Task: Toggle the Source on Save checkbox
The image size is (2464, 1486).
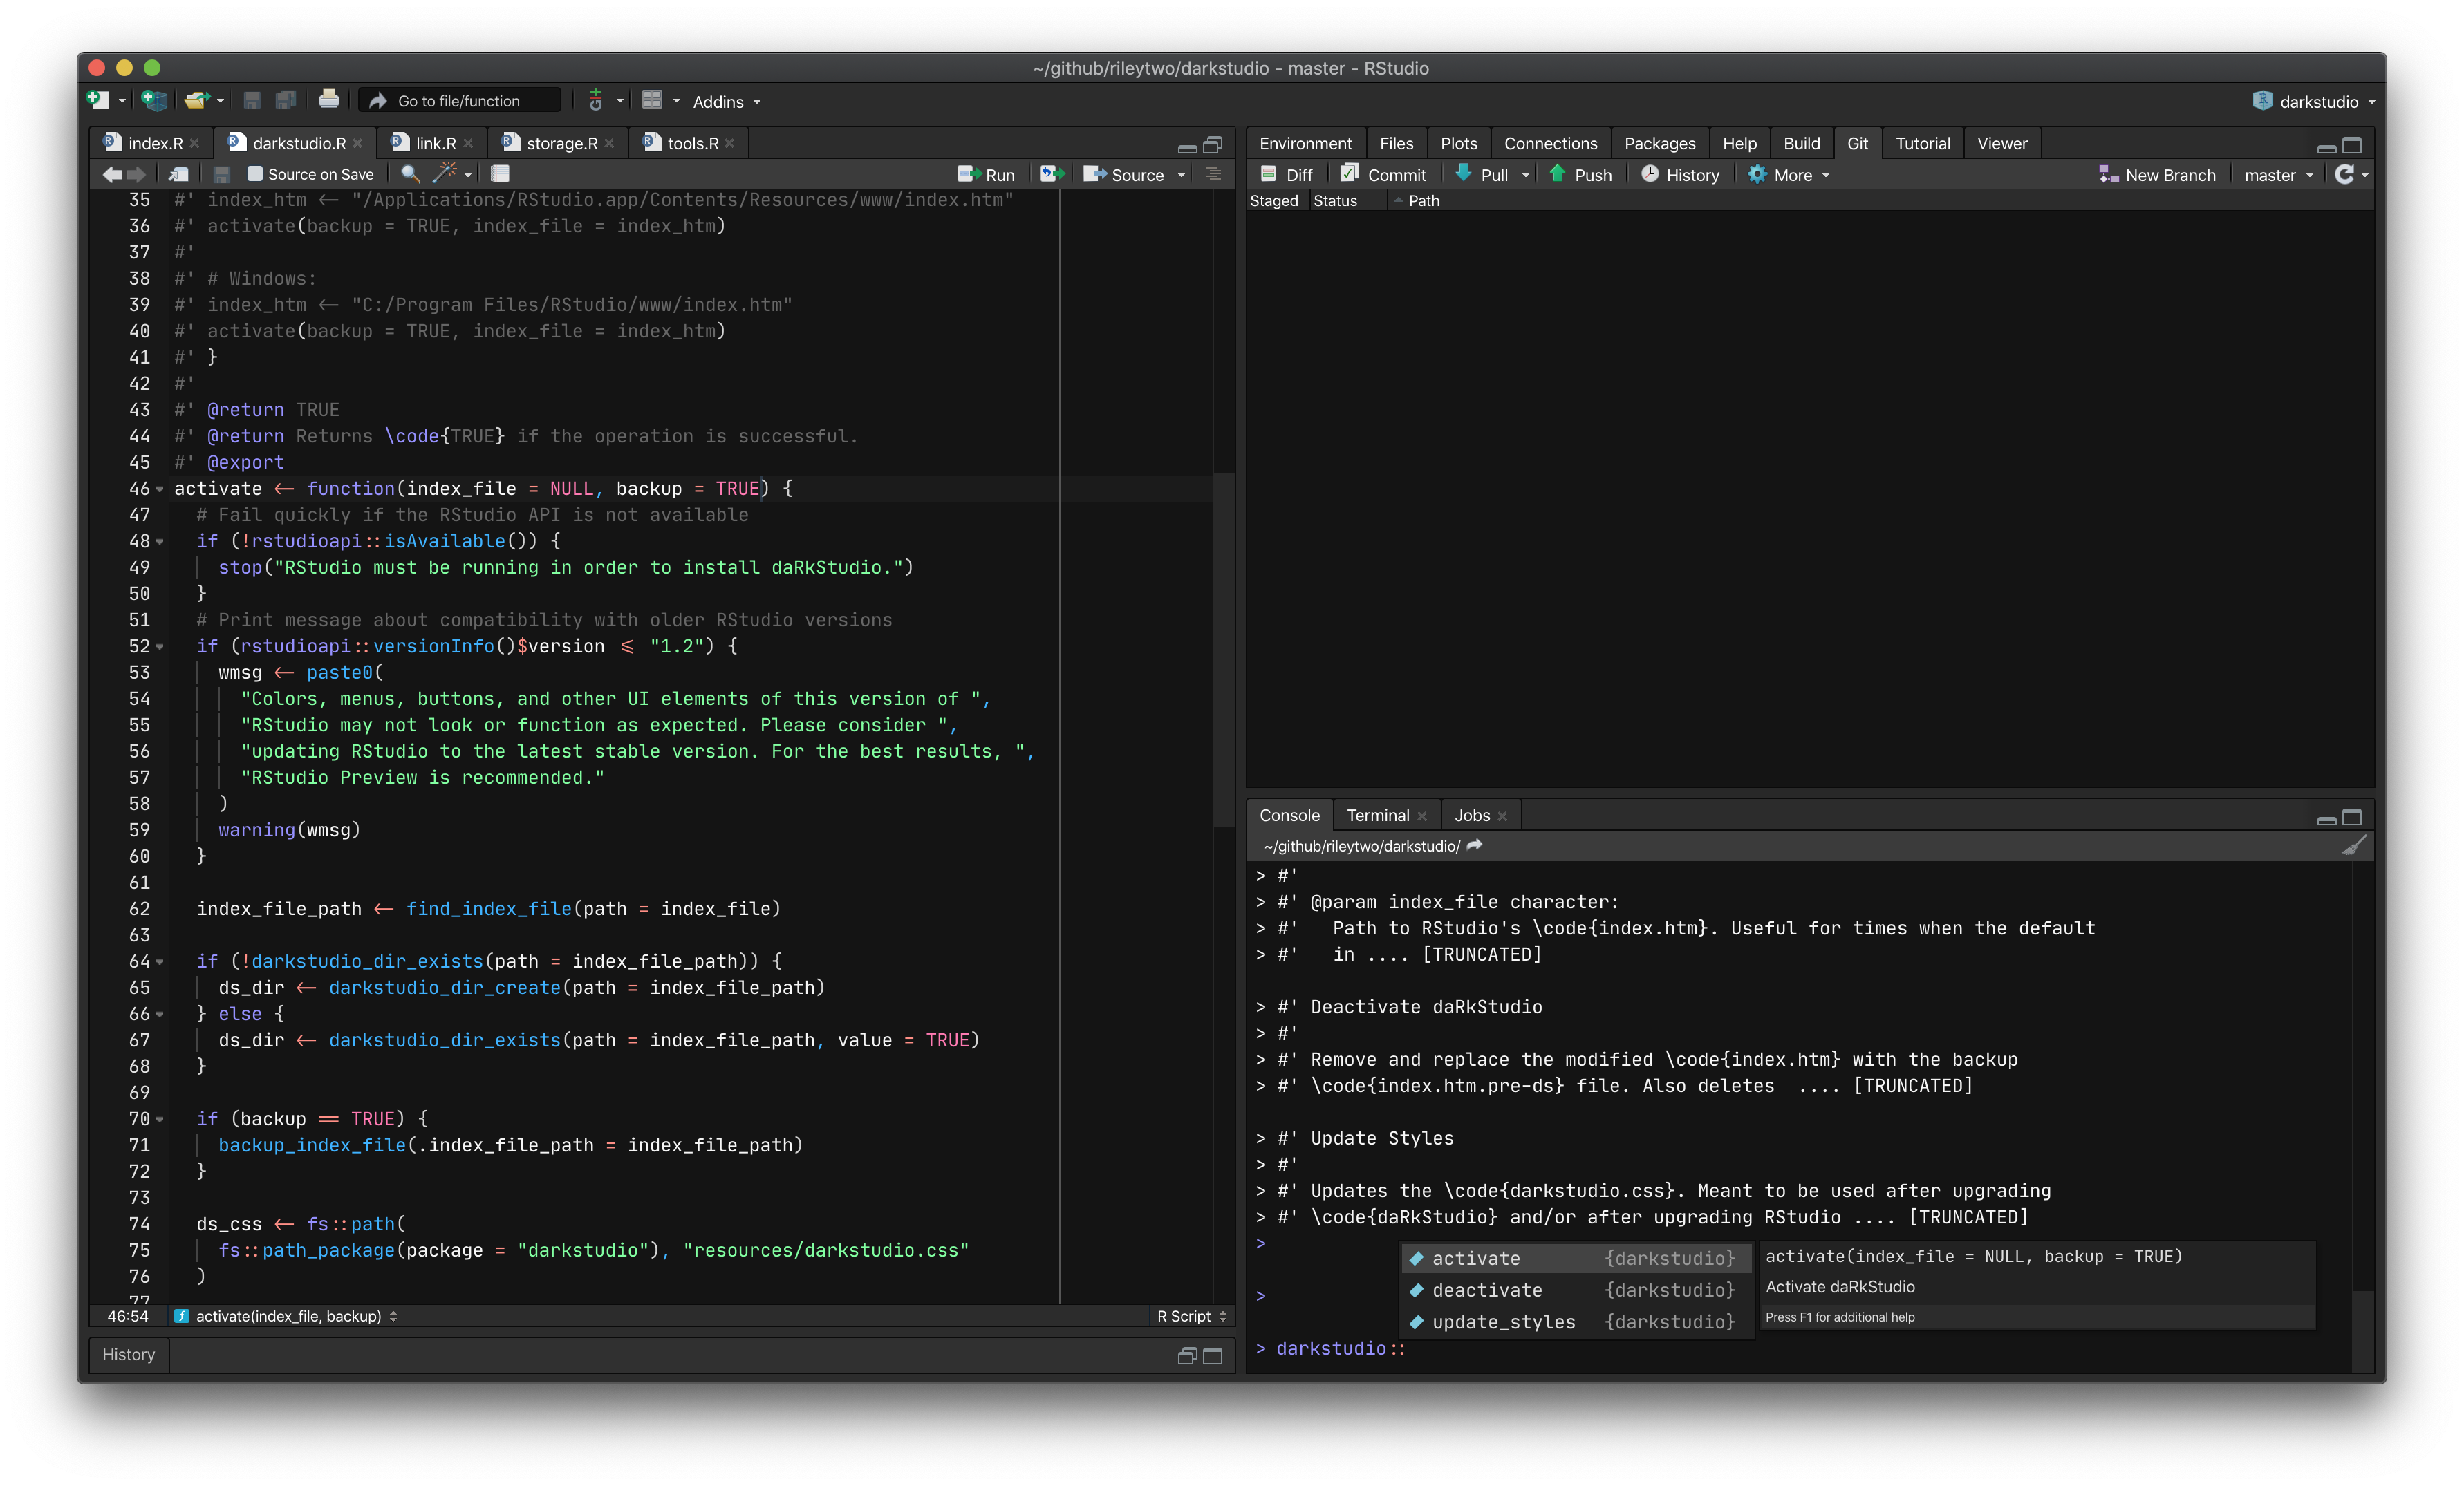Action: (x=255, y=174)
